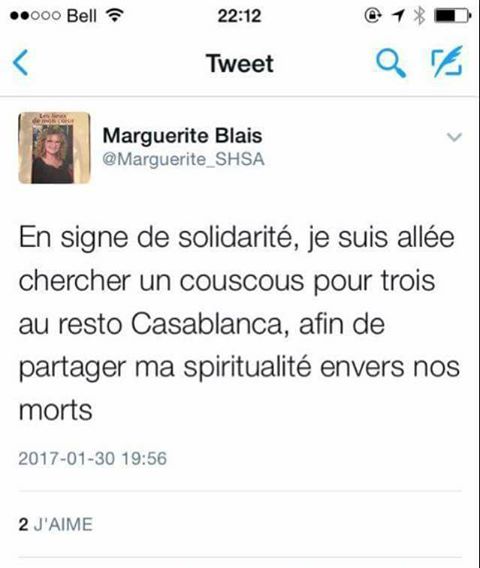Open the Marguerite Blais display name
This screenshot has width=480, height=568.
click(x=182, y=136)
